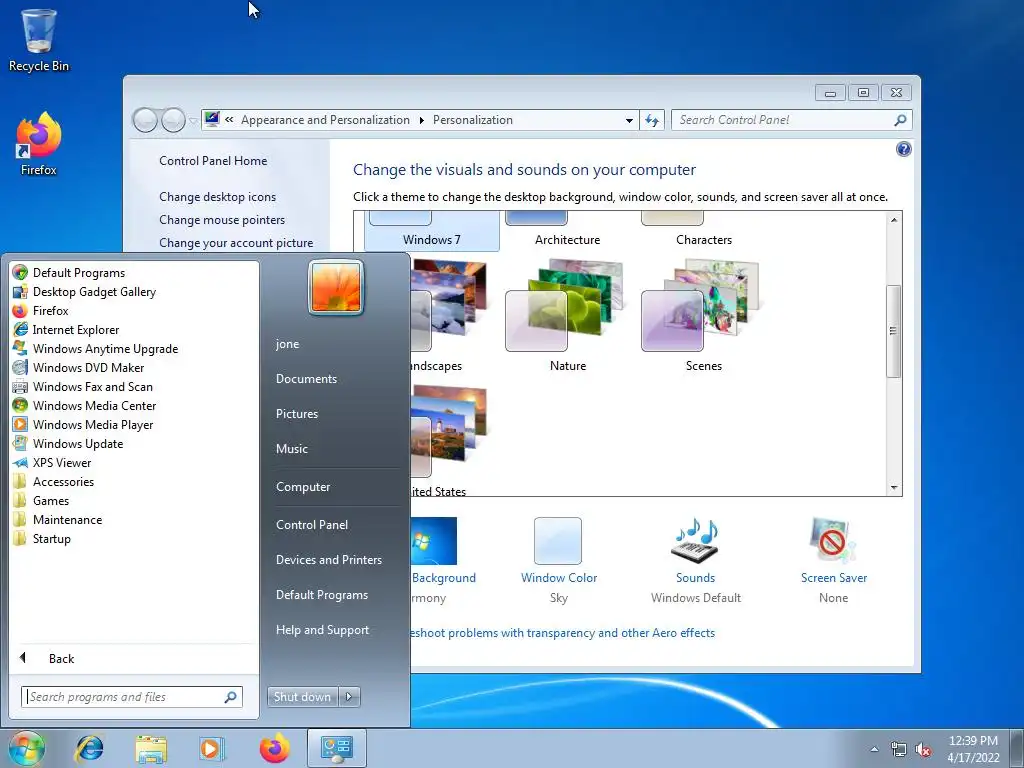The height and width of the screenshot is (768, 1024).
Task: Open the Recycle Bin desktop icon
Action: [x=39, y=40]
